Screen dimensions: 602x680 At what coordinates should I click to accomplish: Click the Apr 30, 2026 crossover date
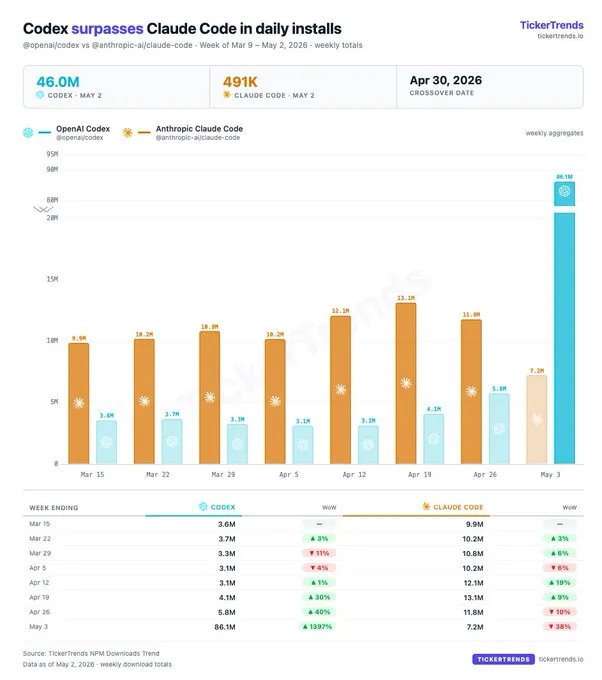pos(445,80)
